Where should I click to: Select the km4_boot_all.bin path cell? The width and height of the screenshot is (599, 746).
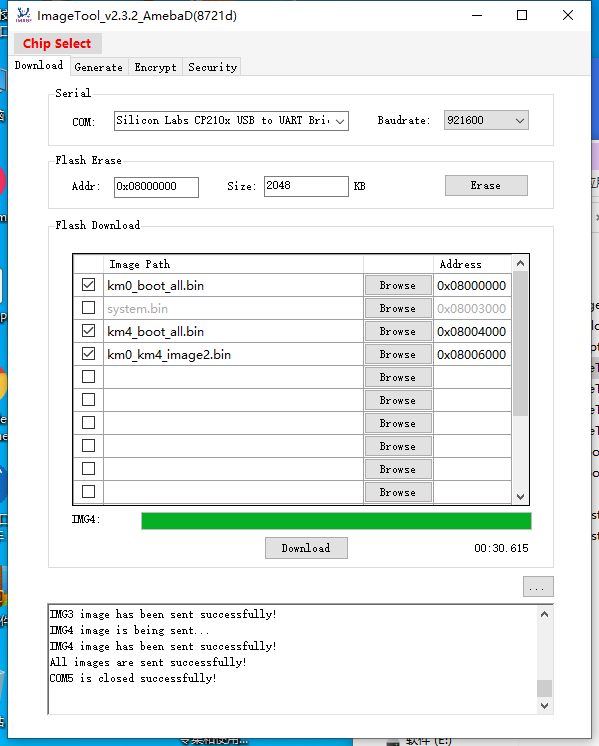pyautogui.click(x=234, y=332)
